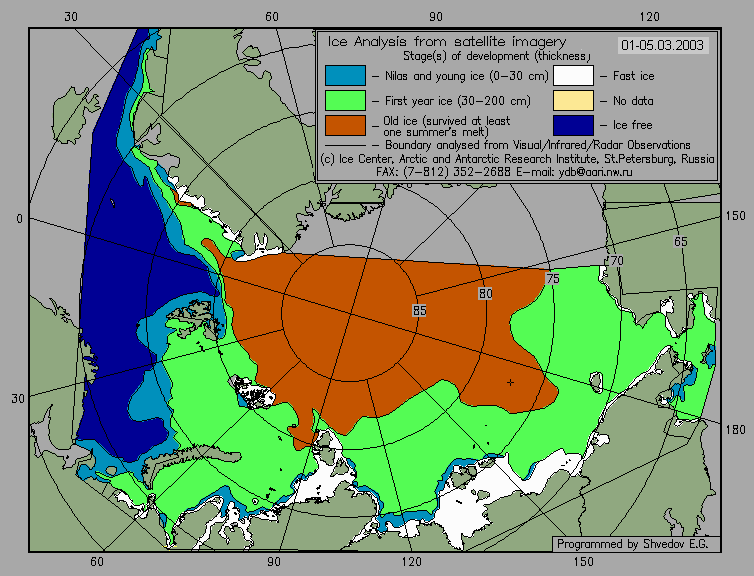Click the 'Nilas and young ice (0-30 cm)' label
The image size is (754, 576).
[x=466, y=76]
